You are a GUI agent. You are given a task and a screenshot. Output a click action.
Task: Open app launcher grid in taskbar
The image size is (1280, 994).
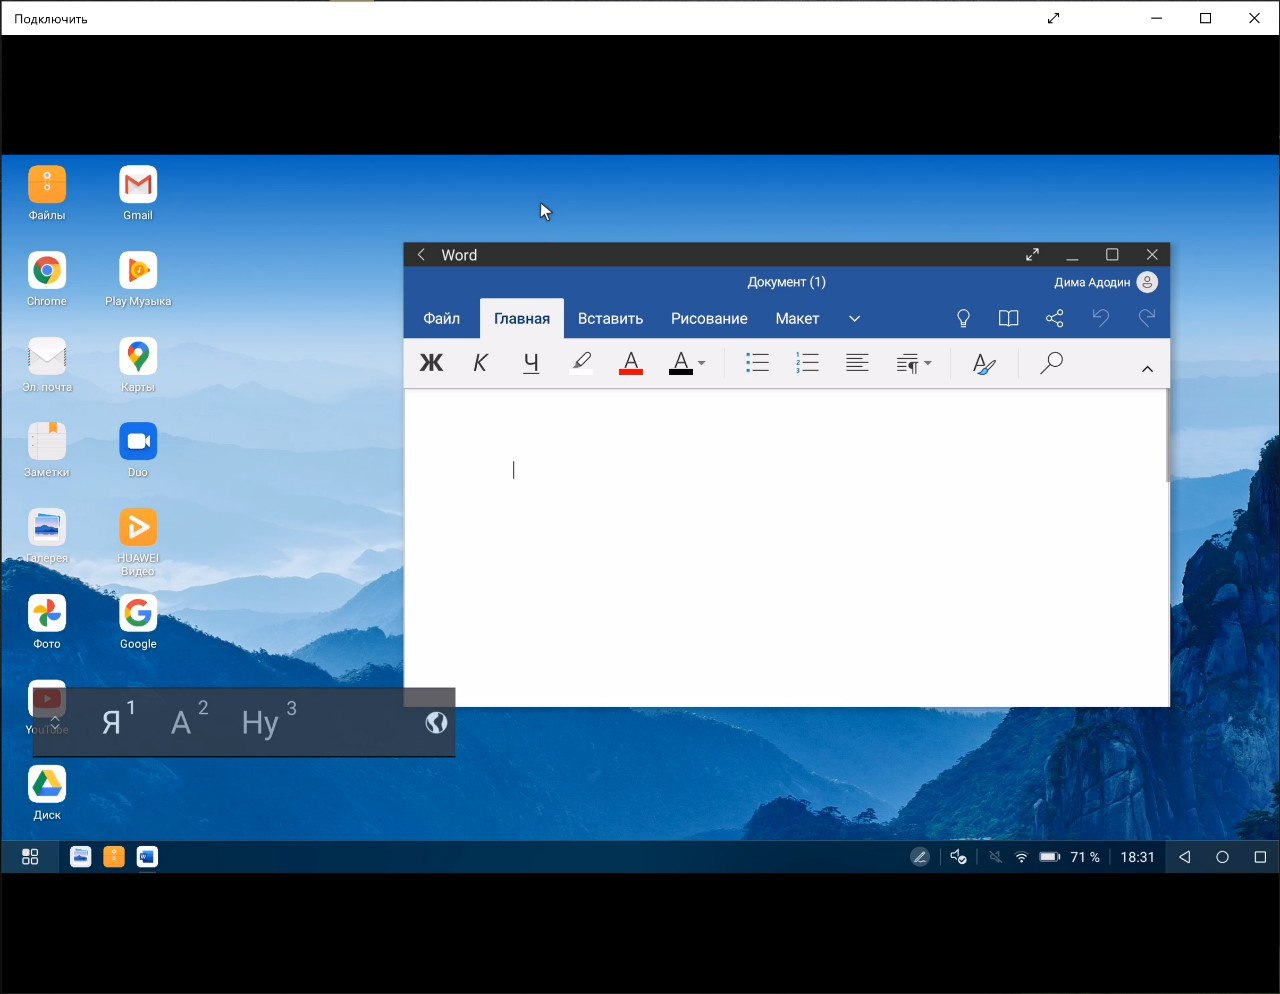click(x=30, y=857)
